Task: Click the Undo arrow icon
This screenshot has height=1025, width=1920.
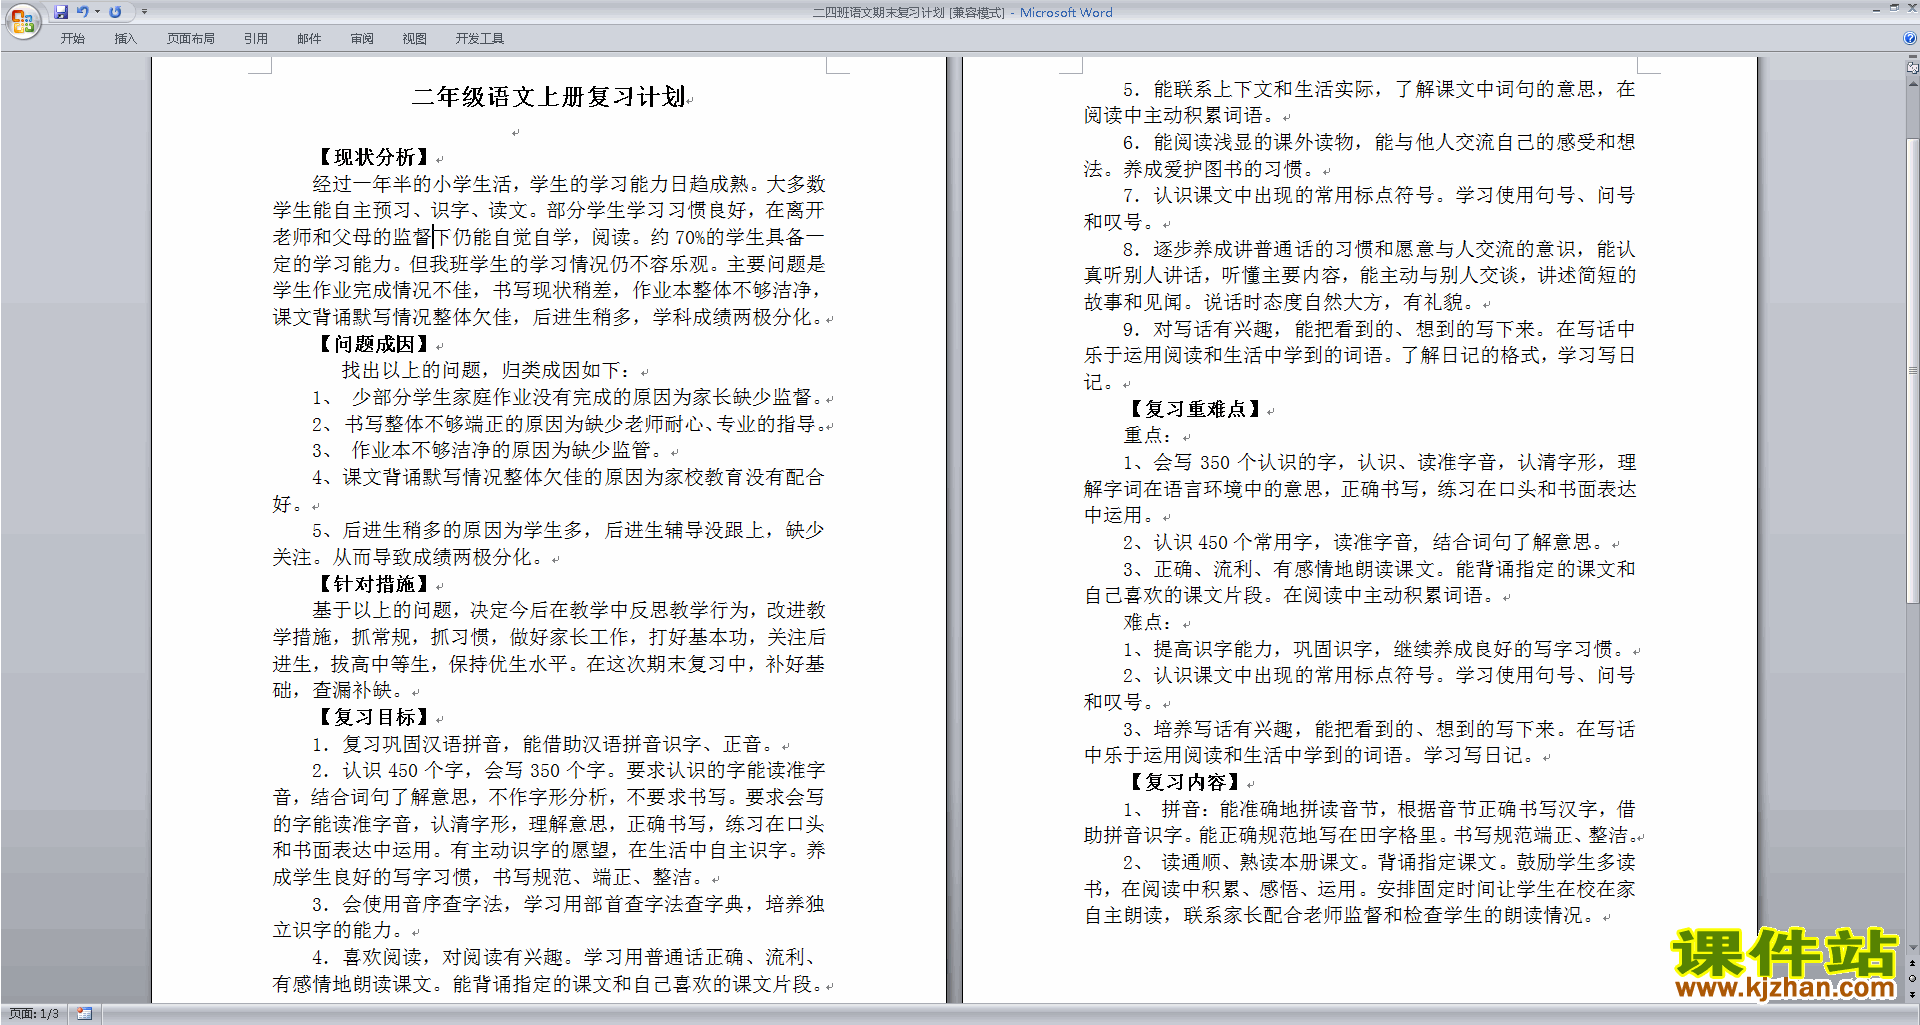Action: pyautogui.click(x=83, y=12)
